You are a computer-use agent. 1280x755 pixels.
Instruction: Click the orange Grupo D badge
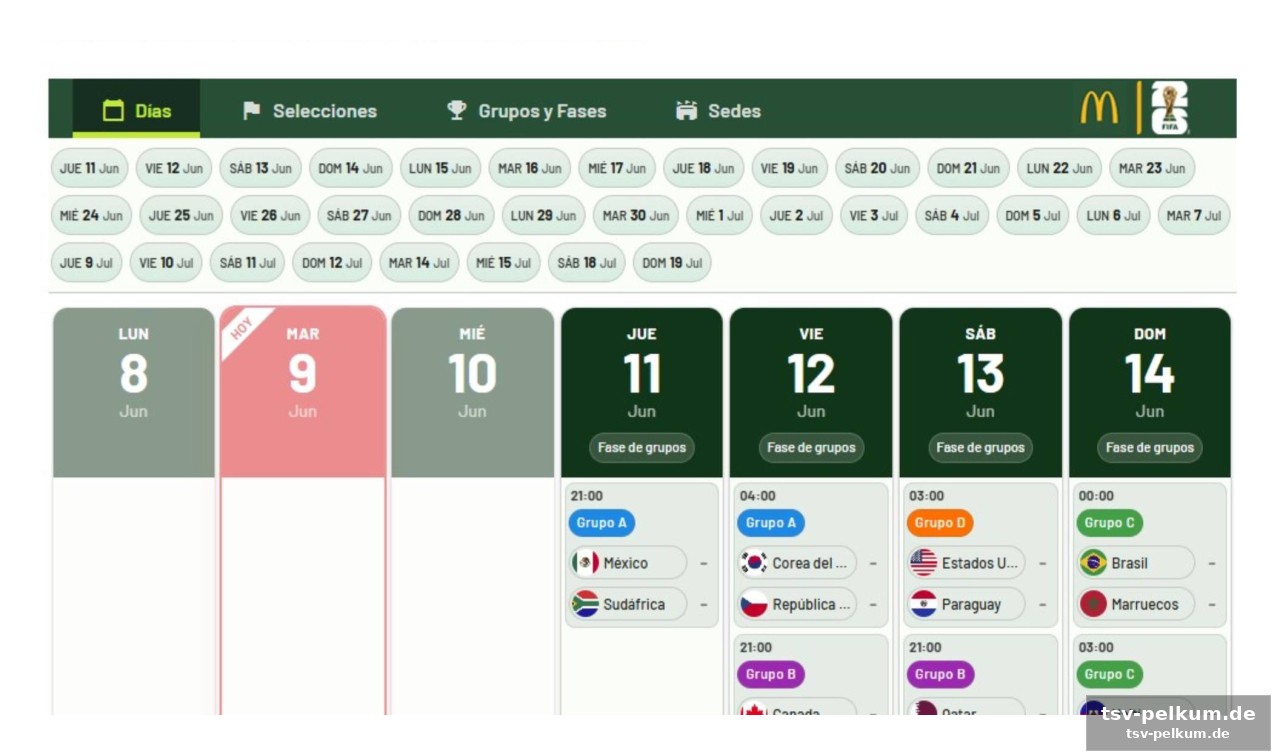click(x=940, y=522)
